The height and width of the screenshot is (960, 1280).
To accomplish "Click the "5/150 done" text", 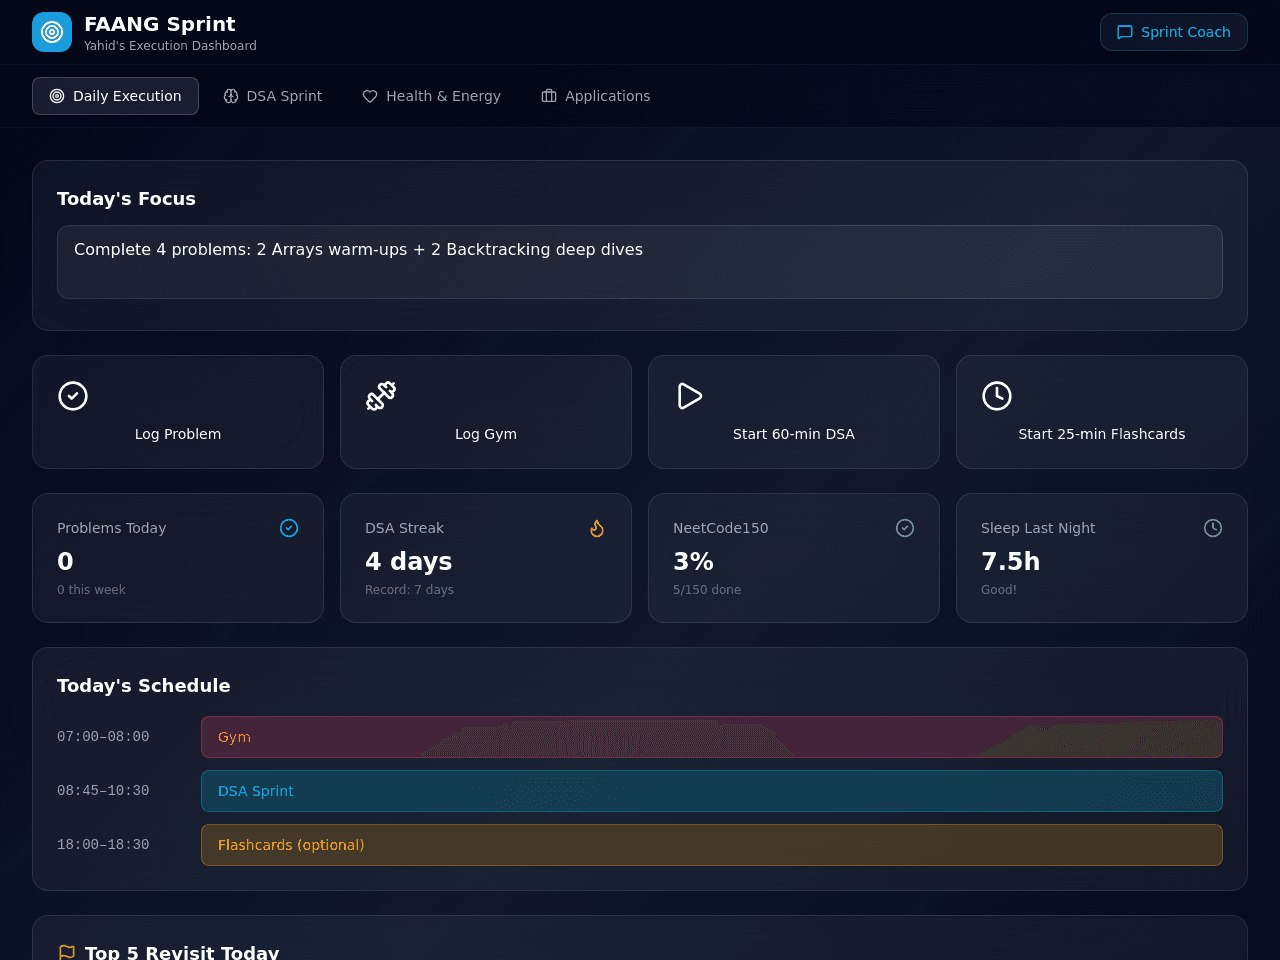I will point(707,590).
